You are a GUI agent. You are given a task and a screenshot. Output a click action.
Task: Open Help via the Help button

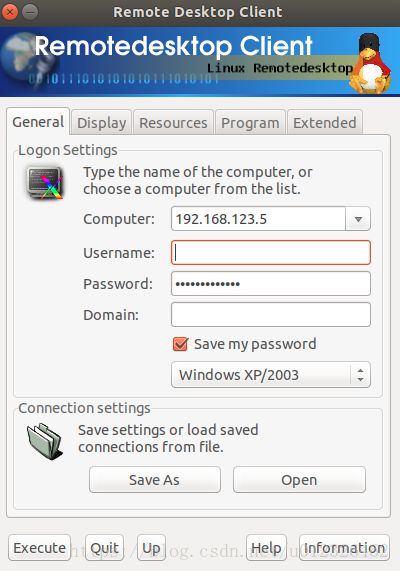[266, 548]
